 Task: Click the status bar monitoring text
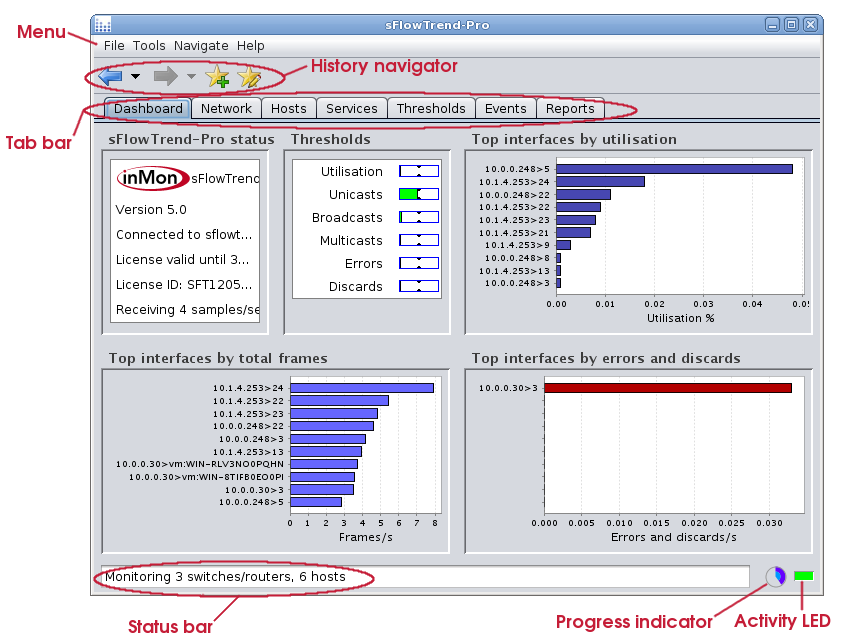[225, 577]
